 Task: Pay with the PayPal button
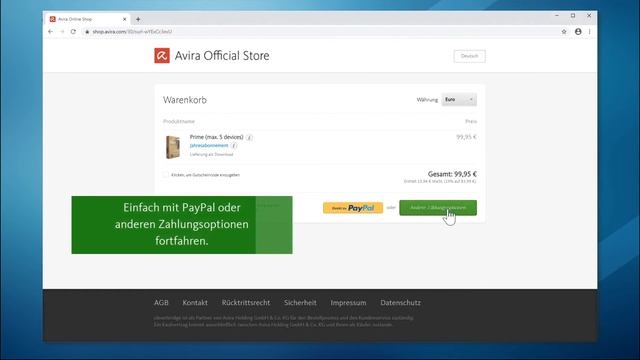click(353, 208)
